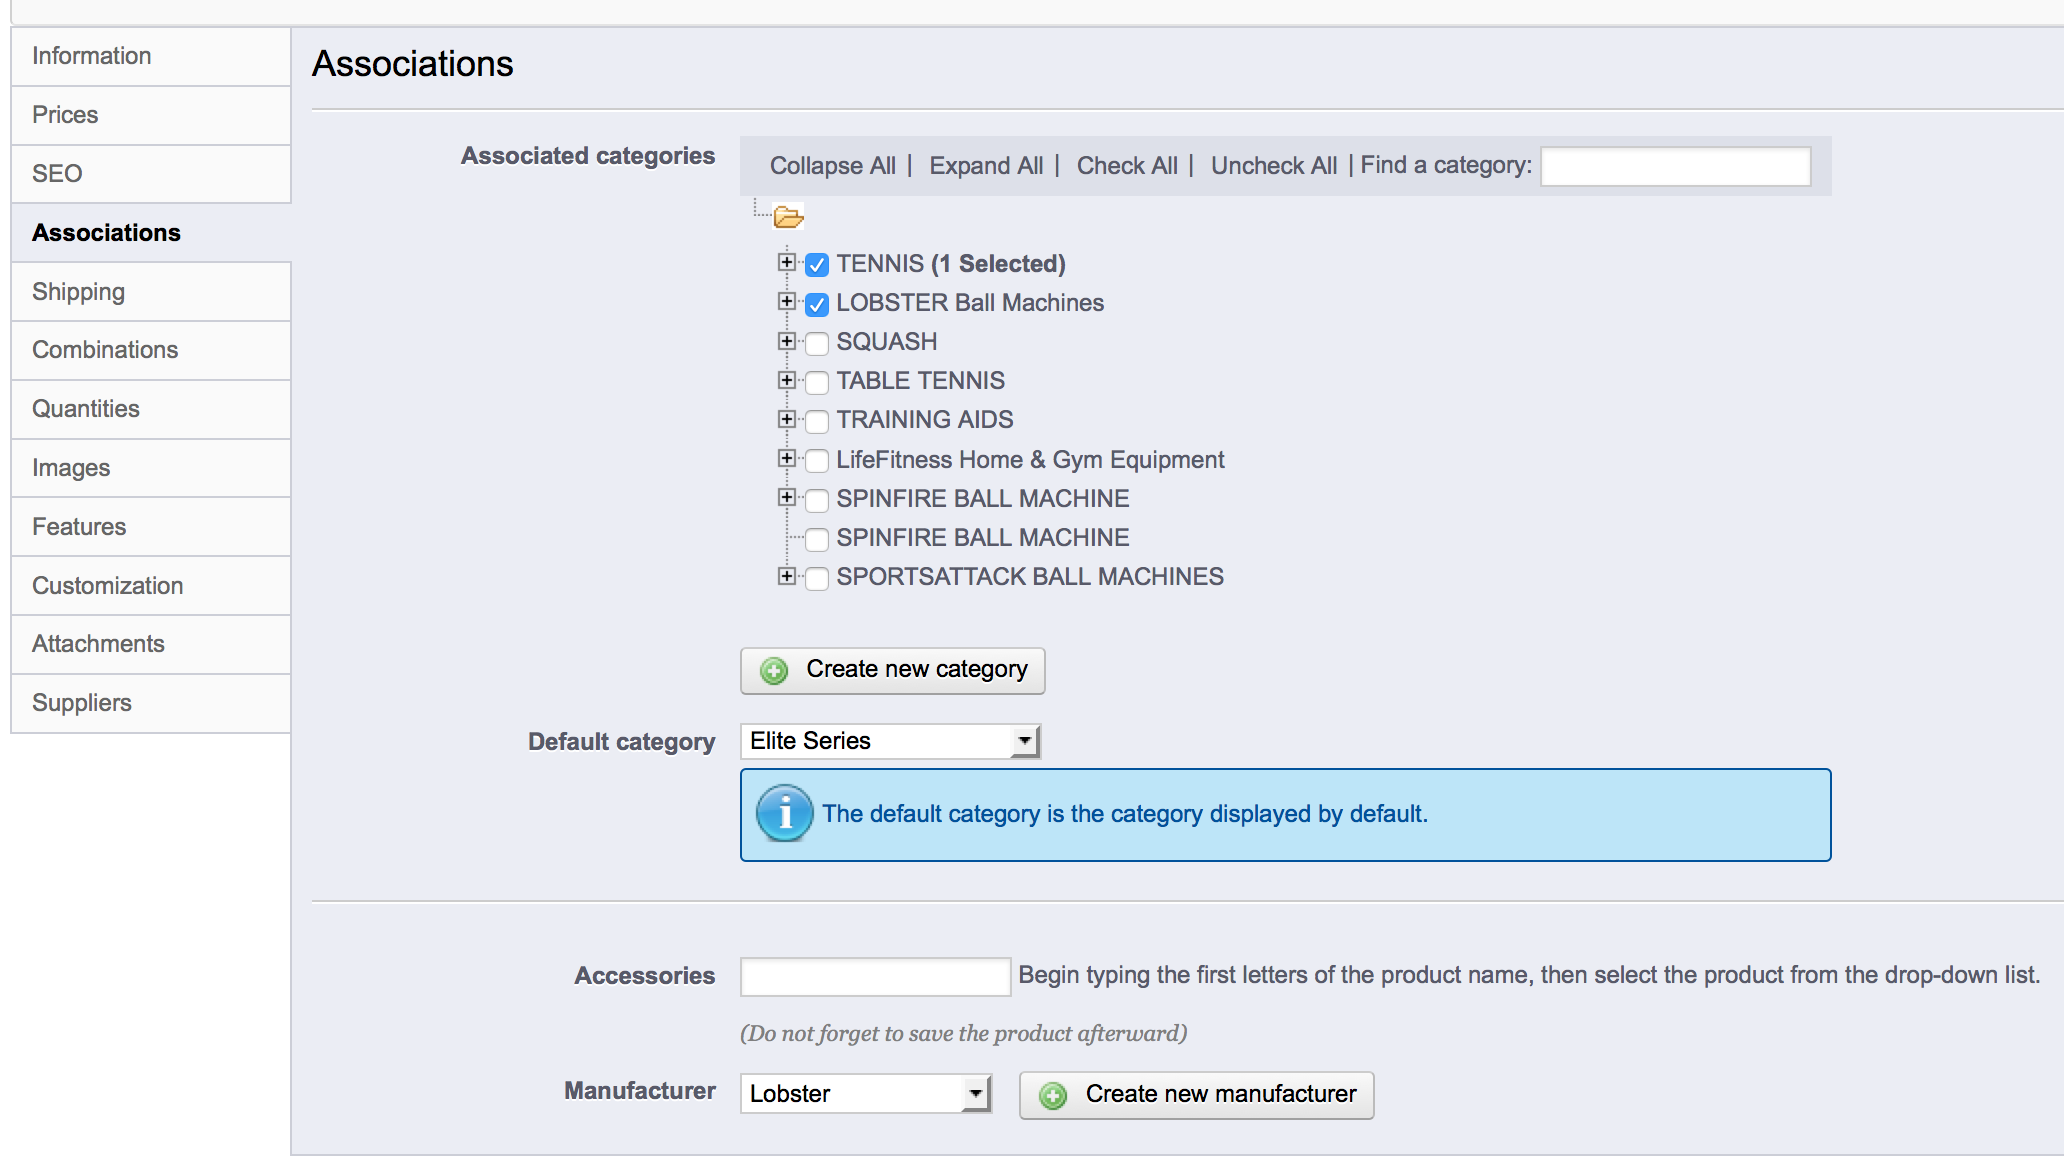Open the Manufacturer dropdown showing Lobster

pyautogui.click(x=865, y=1093)
